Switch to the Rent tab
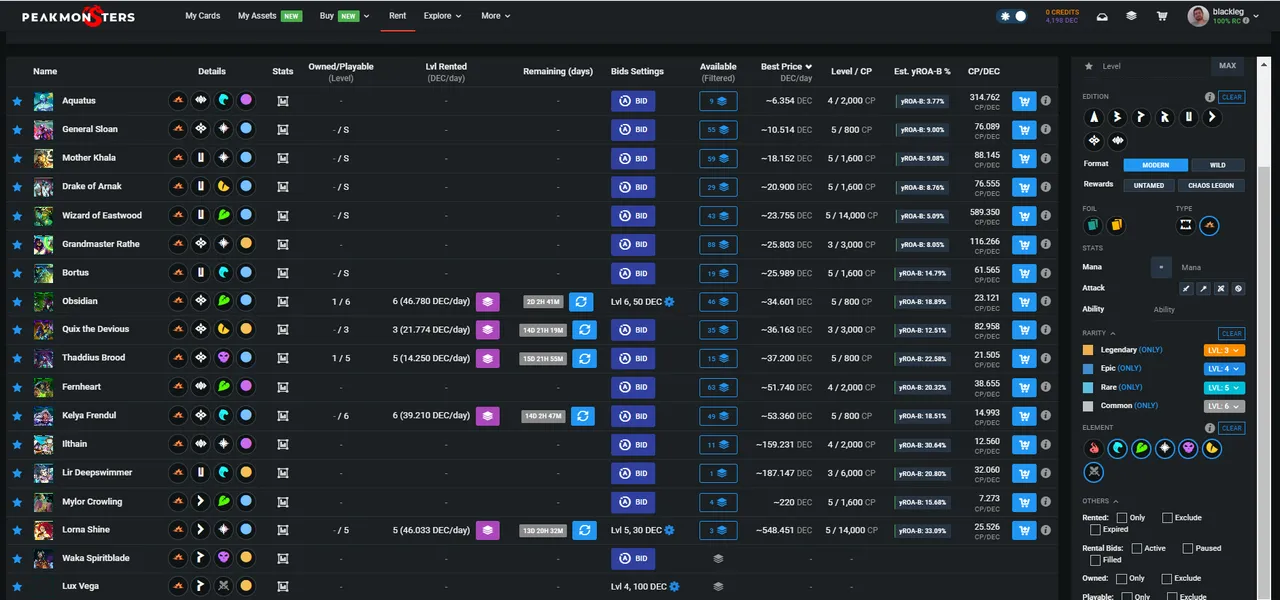This screenshot has width=1280, height=600. [398, 16]
